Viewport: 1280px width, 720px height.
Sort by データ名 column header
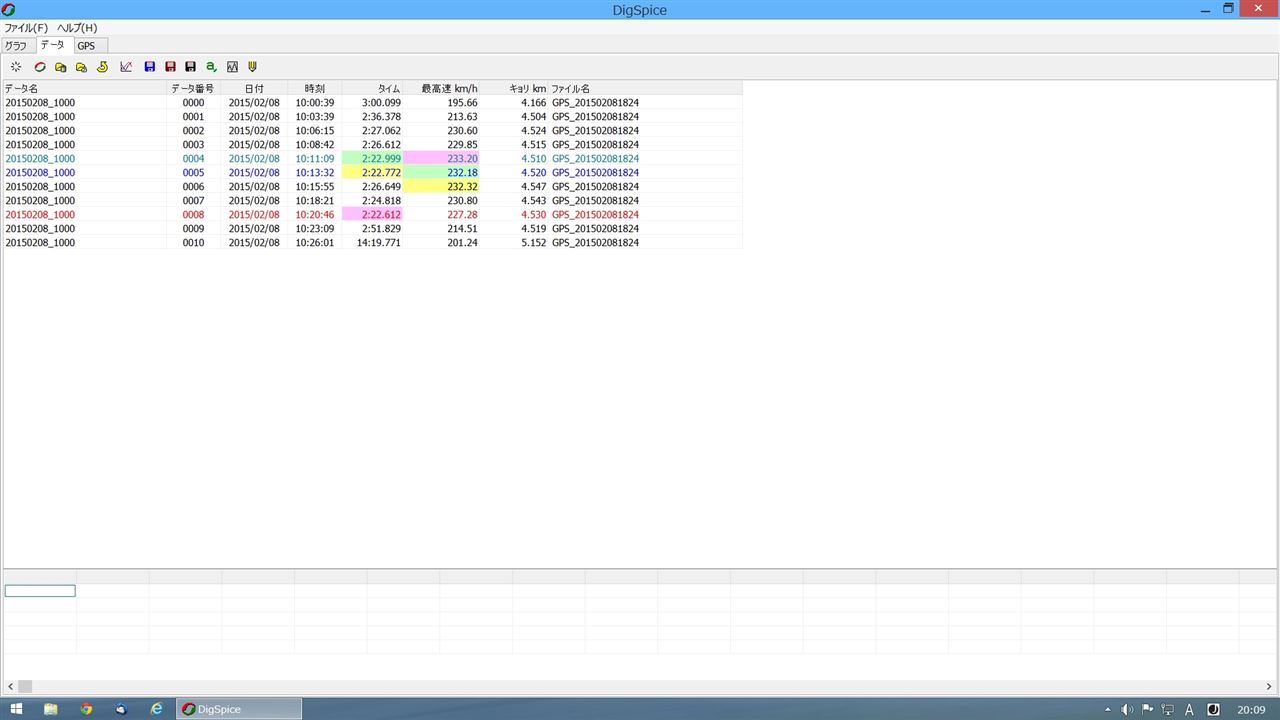[84, 89]
